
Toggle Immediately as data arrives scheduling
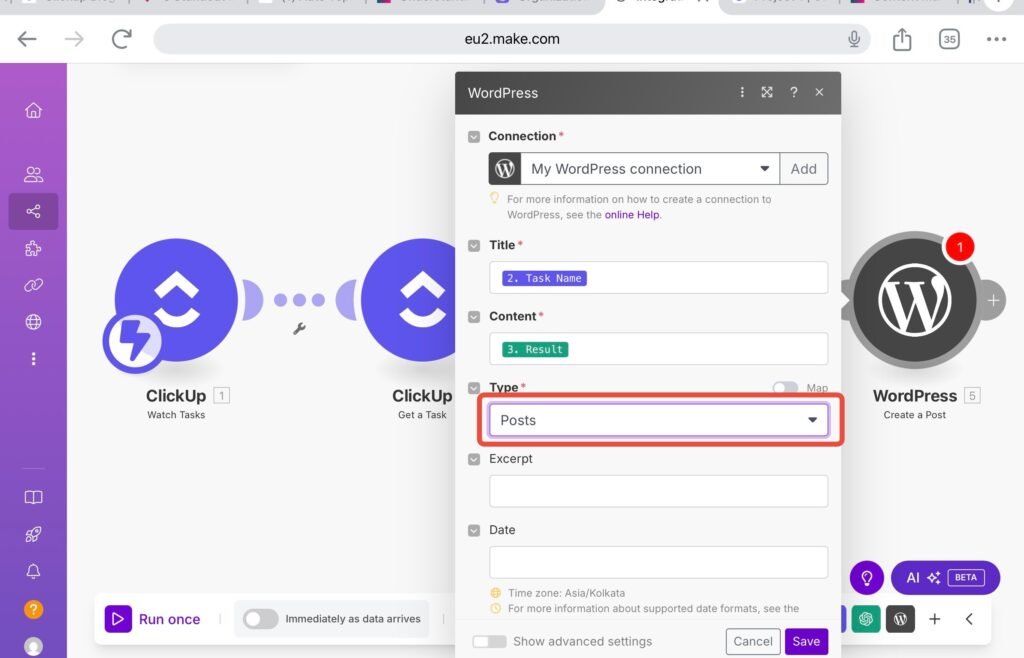[261, 619]
